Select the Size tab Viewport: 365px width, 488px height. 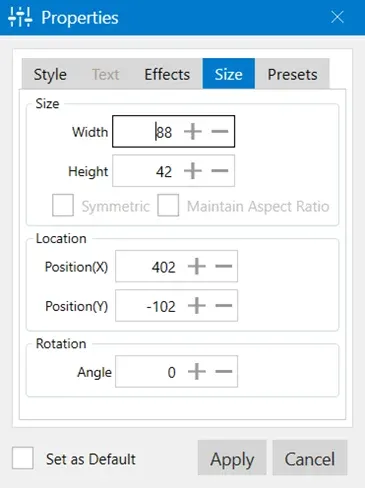tap(229, 74)
